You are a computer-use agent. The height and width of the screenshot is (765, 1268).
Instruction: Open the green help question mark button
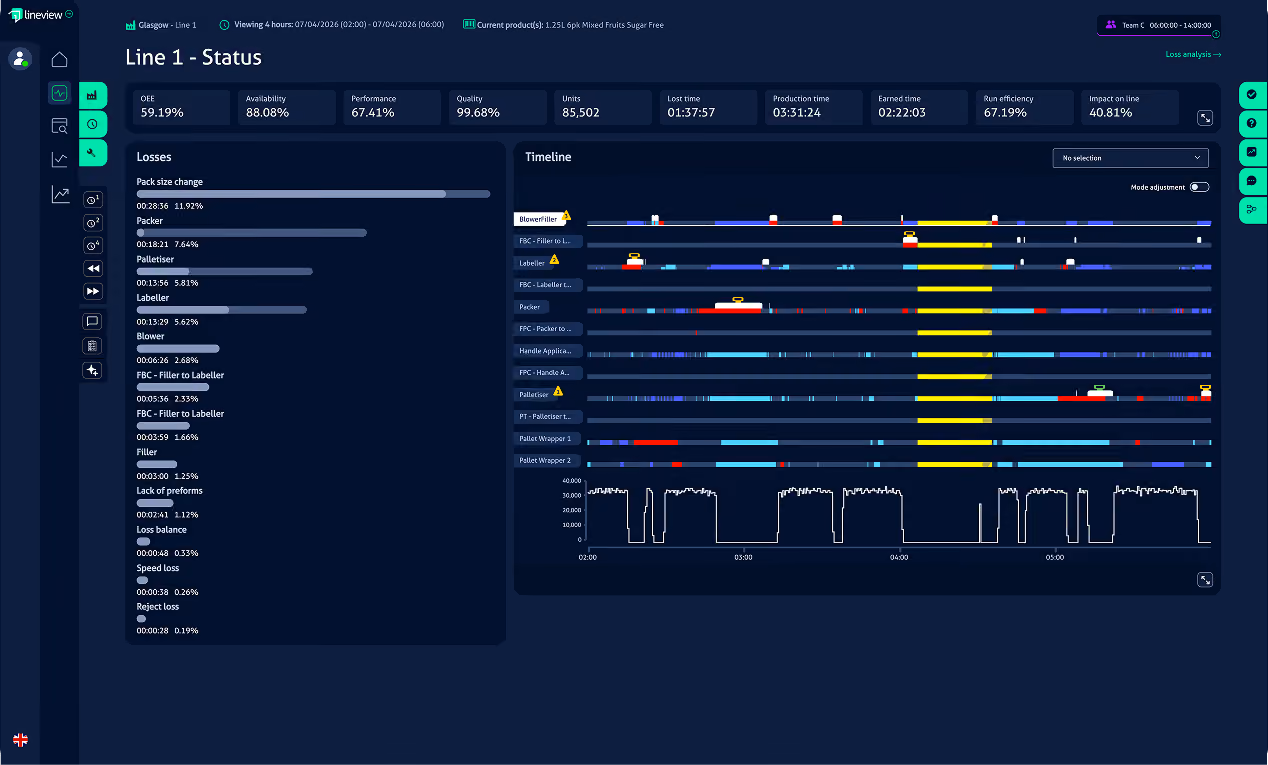click(1253, 124)
